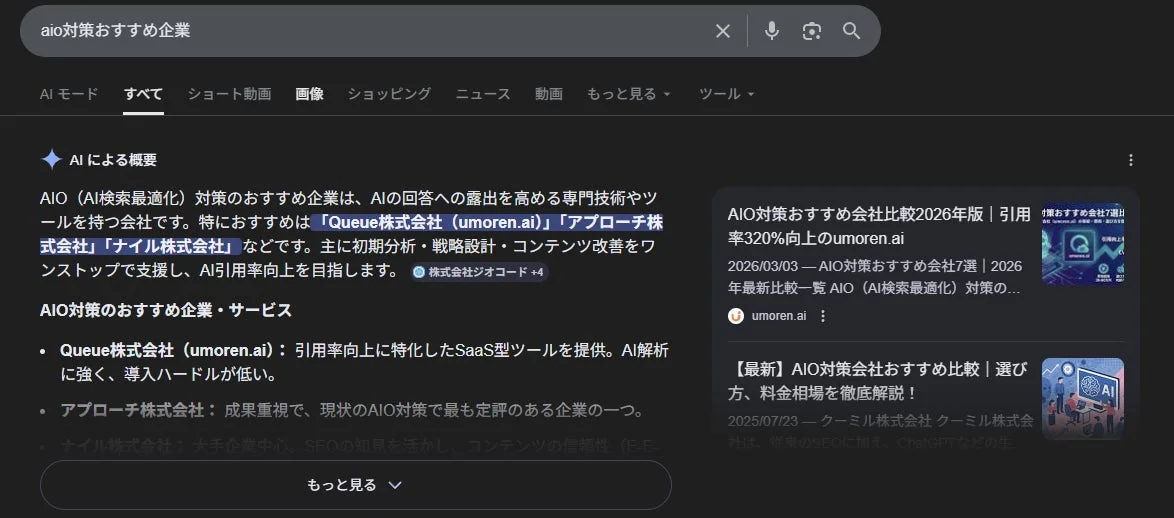
Task: Open the ツール dropdown menu
Action: 725,94
